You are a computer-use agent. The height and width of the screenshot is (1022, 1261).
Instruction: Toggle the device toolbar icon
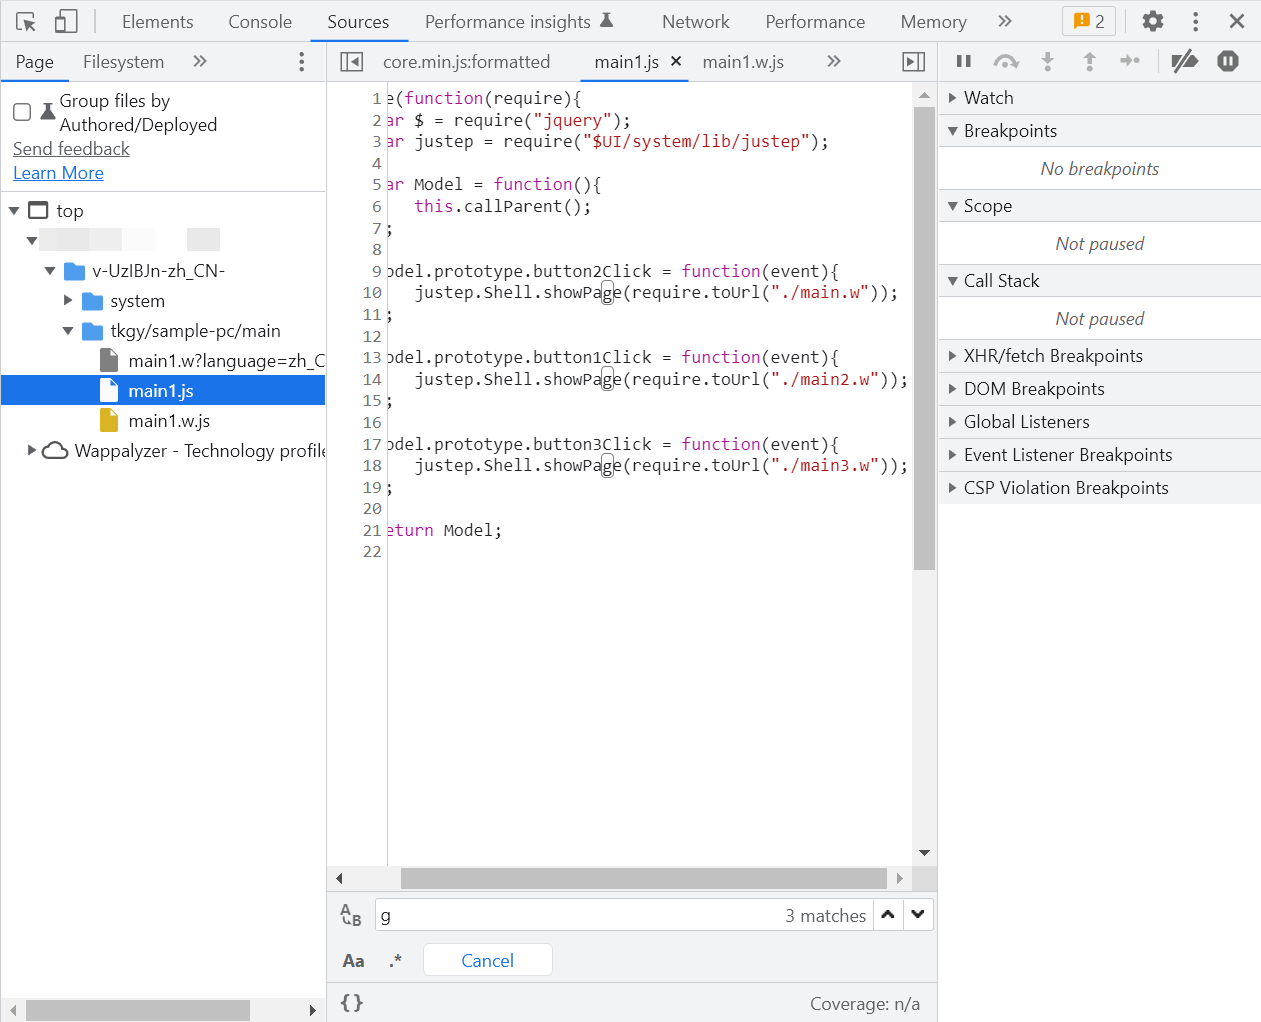click(x=66, y=21)
